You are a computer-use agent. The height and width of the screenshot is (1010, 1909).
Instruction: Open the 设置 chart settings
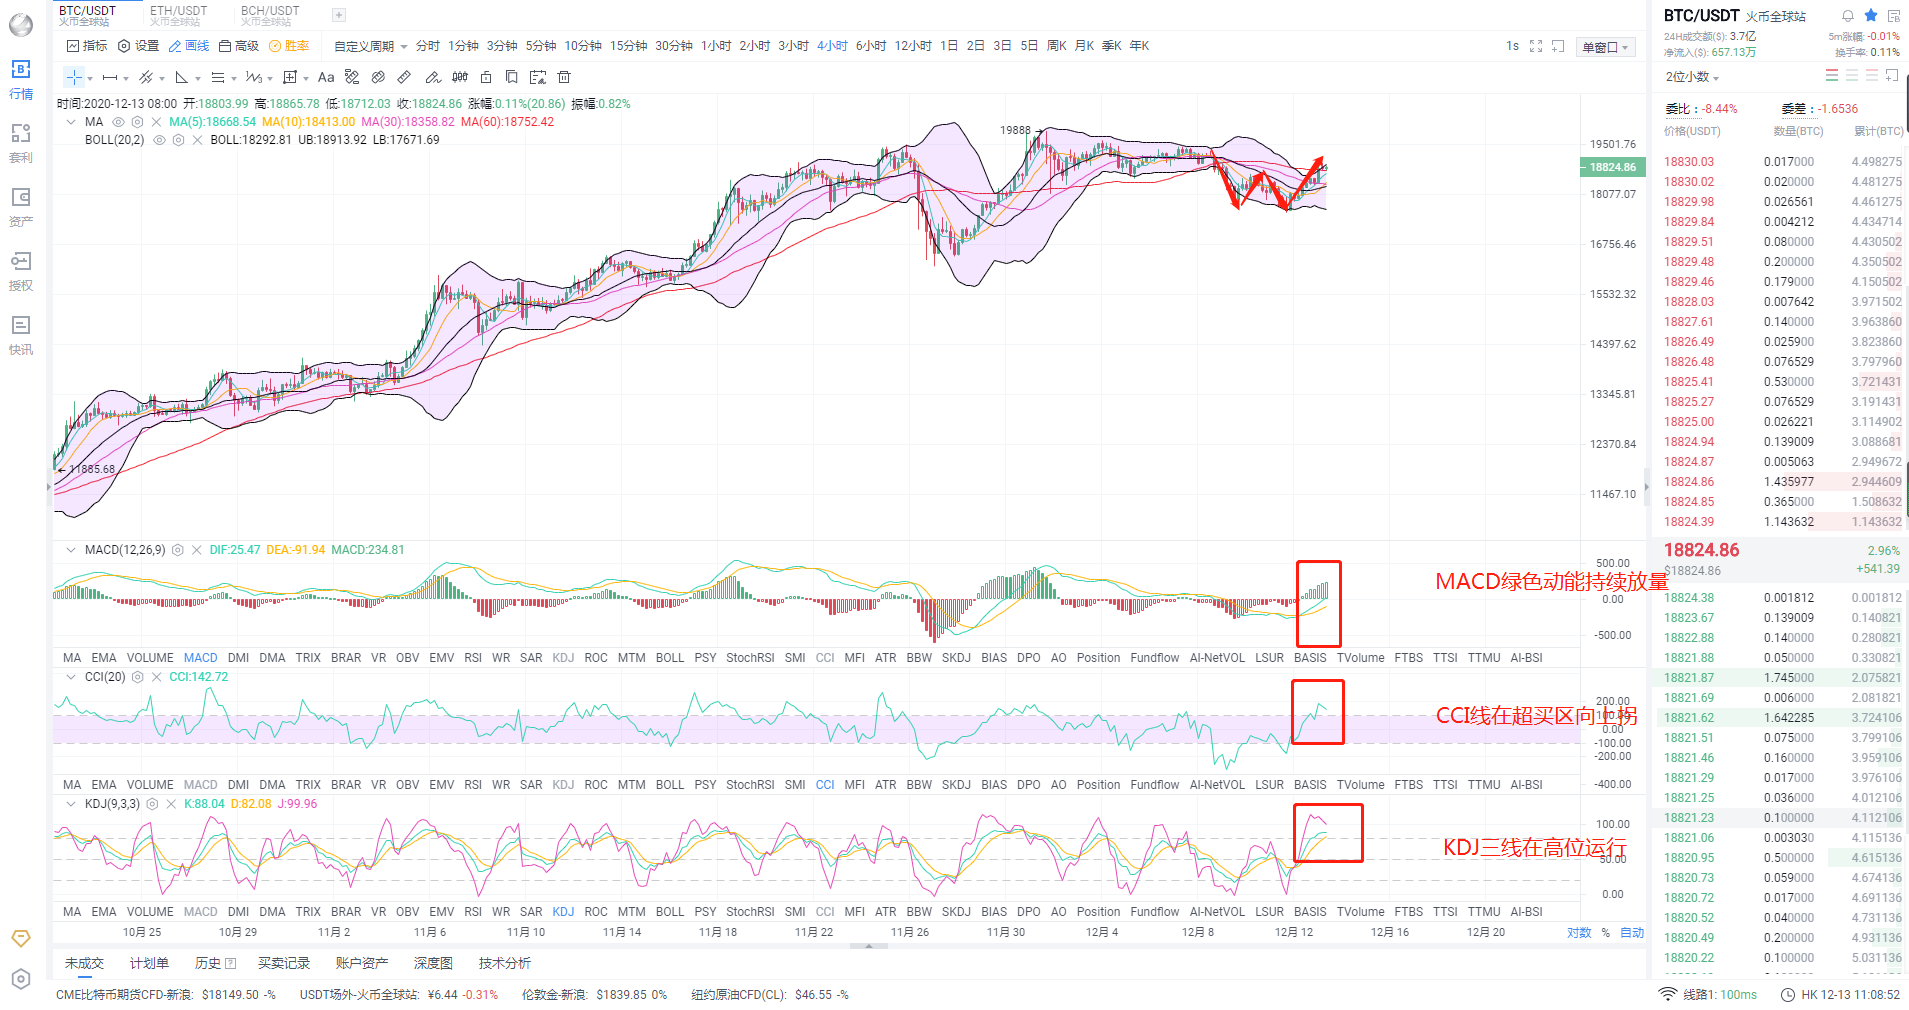click(135, 45)
